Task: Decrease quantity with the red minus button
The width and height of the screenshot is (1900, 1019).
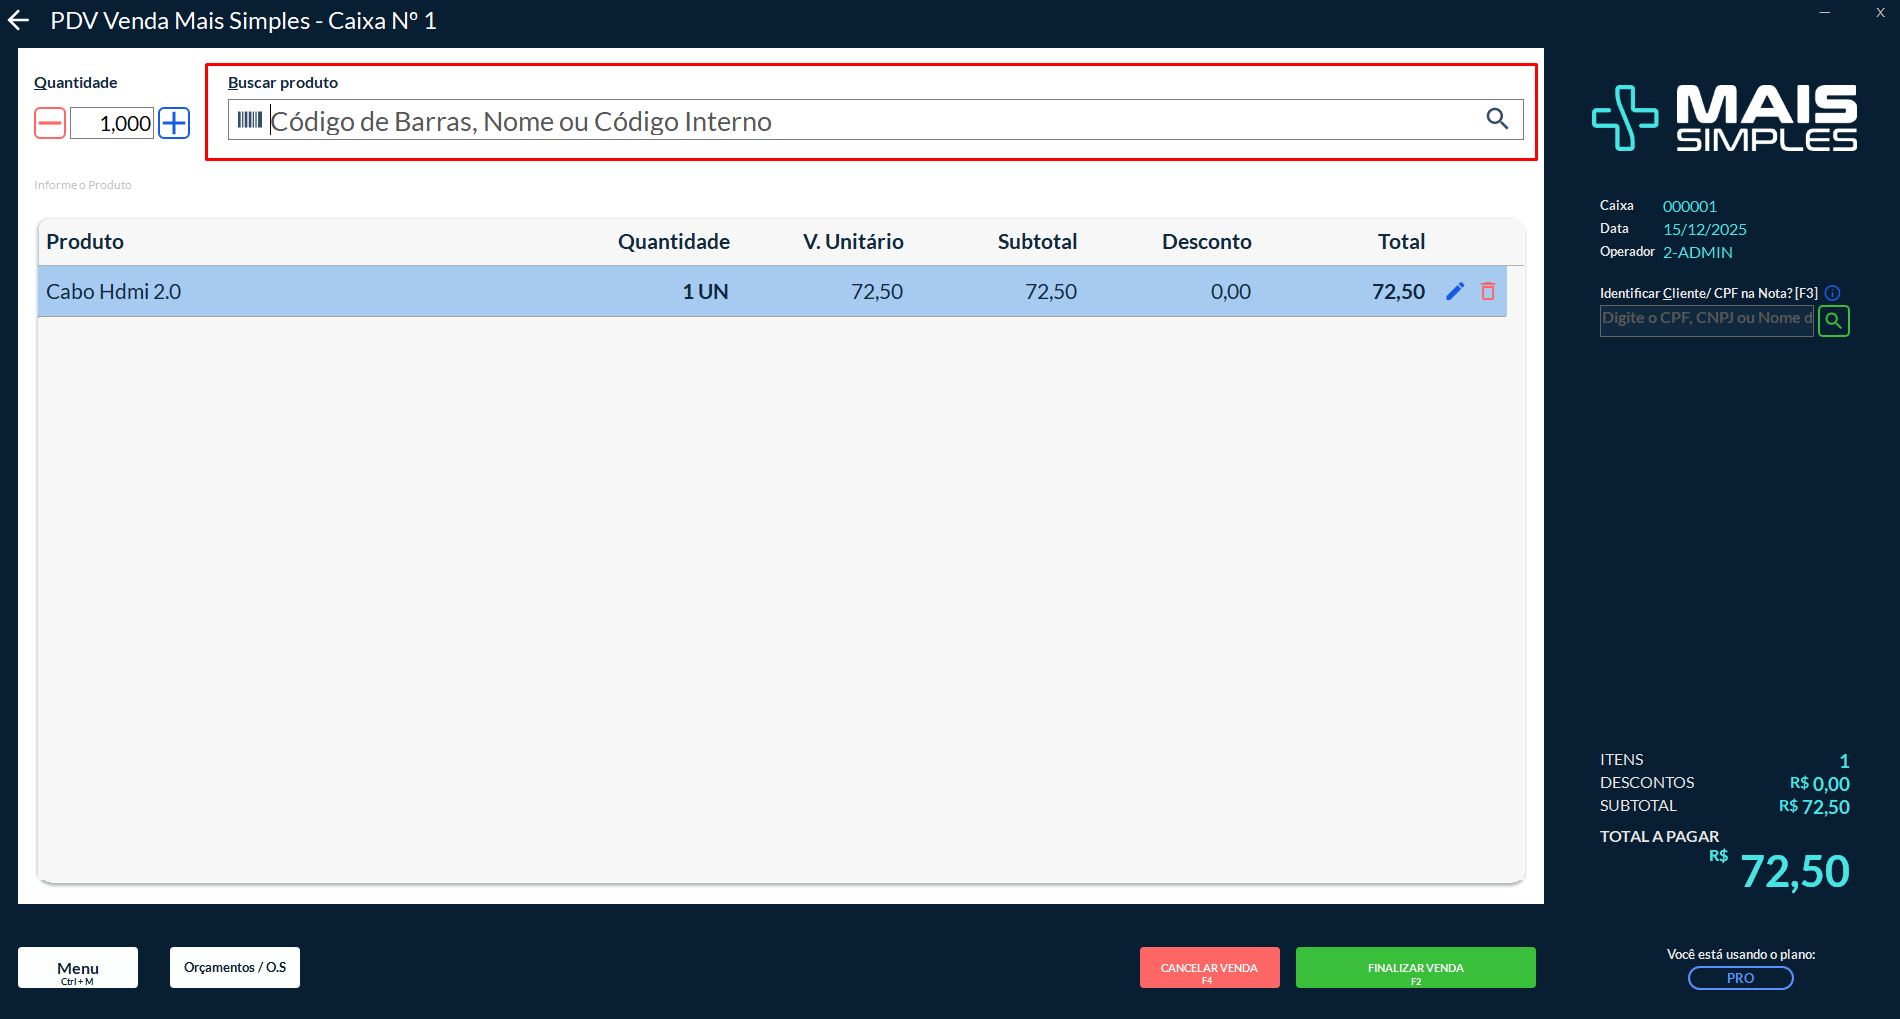Action: (x=50, y=123)
